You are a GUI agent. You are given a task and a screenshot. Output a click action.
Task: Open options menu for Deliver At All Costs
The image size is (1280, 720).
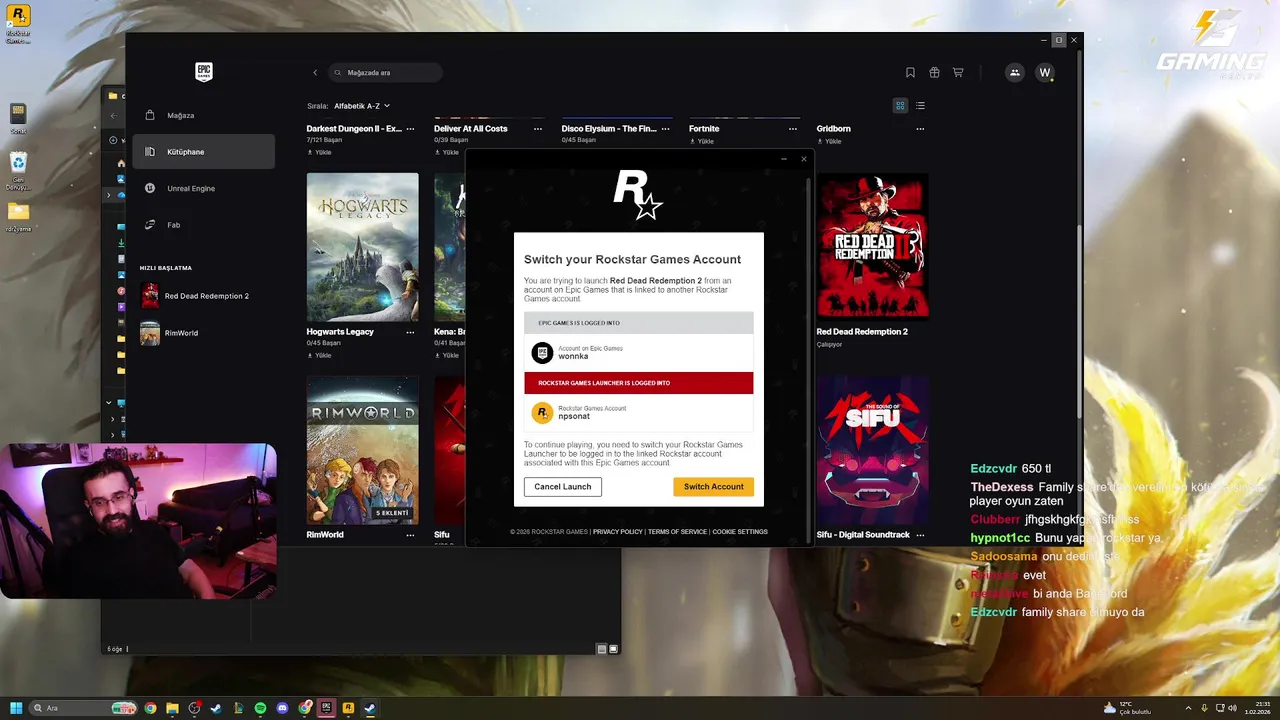(538, 129)
